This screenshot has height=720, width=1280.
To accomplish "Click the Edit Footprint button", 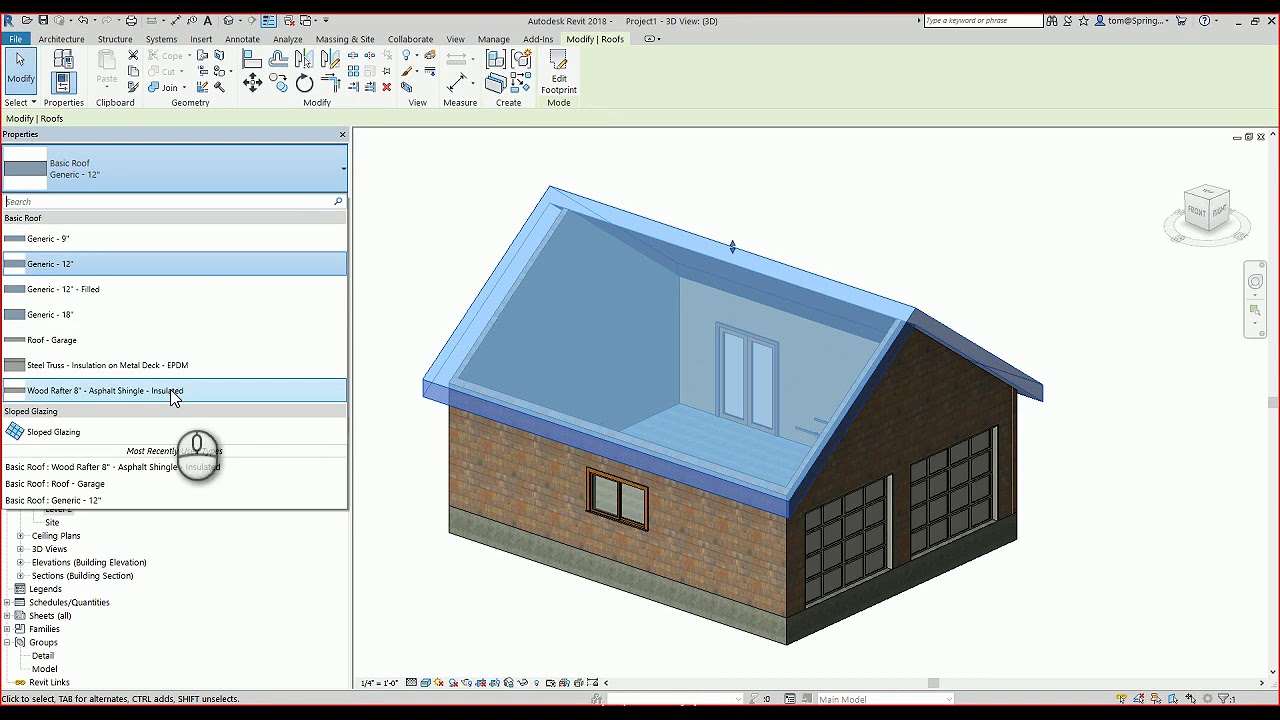I will (x=558, y=72).
